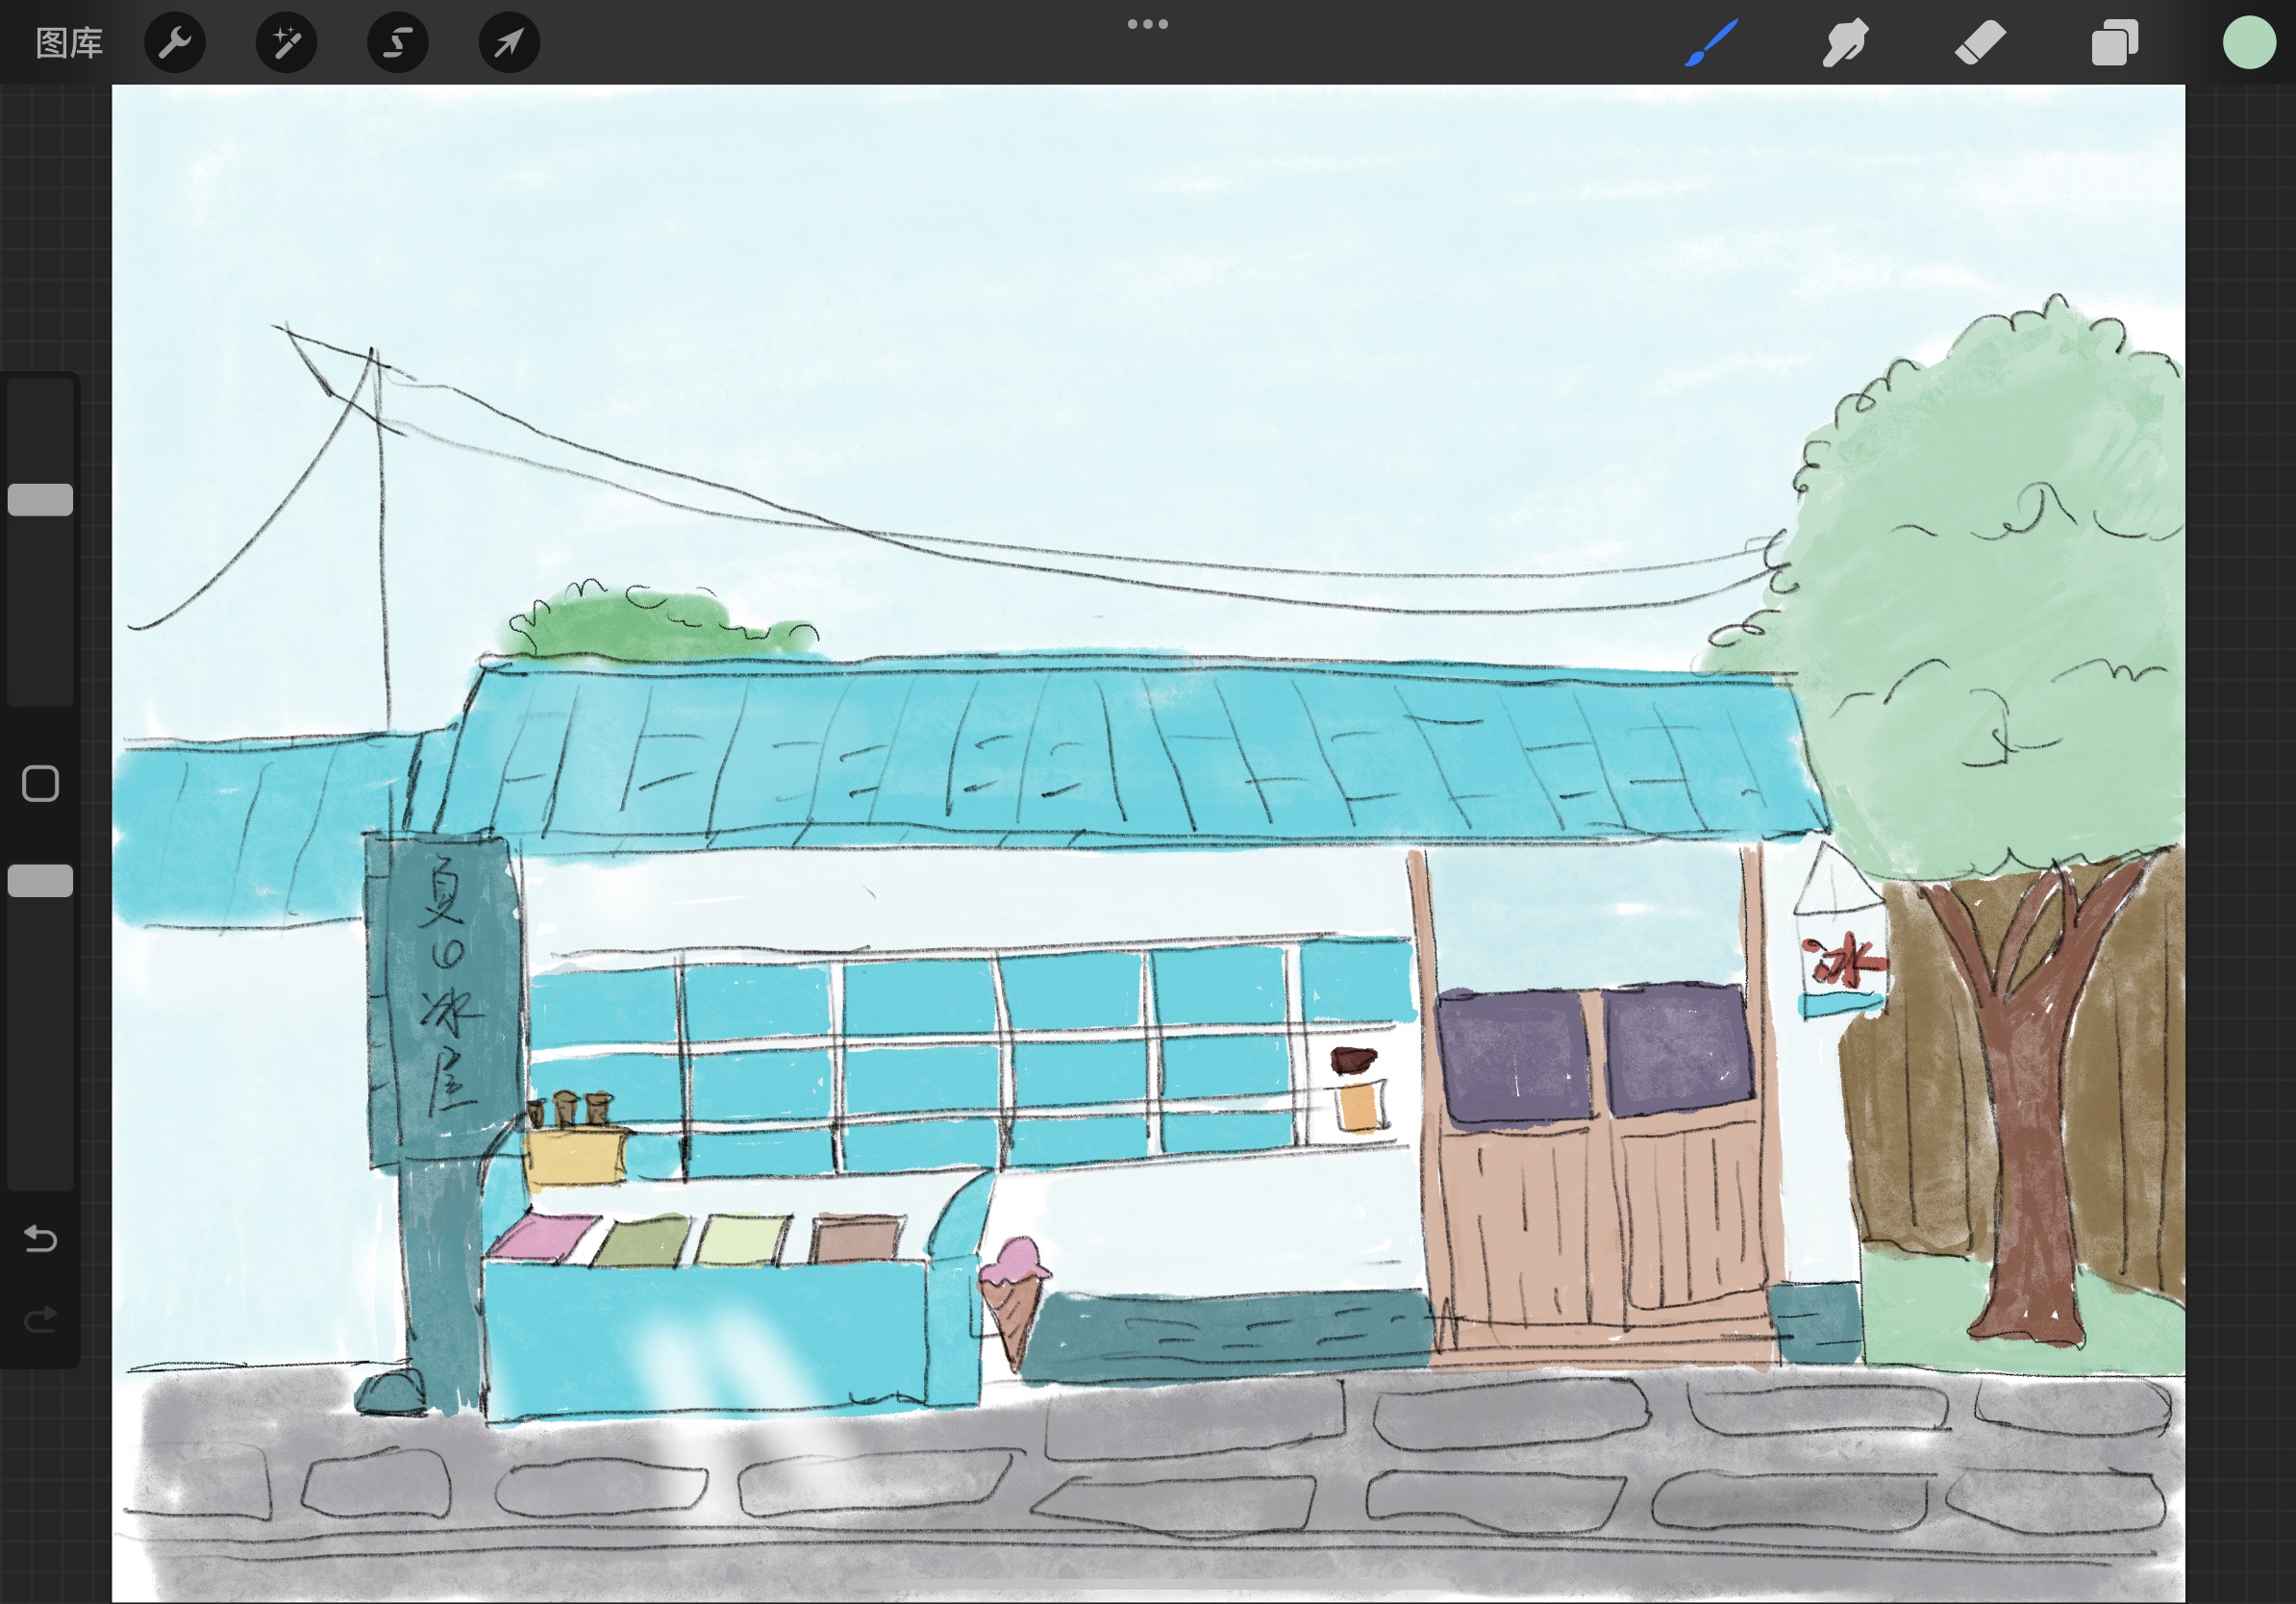Image resolution: width=2296 pixels, height=1604 pixels.
Task: Return to the 图库 gallery
Action: pyautogui.click(x=69, y=43)
